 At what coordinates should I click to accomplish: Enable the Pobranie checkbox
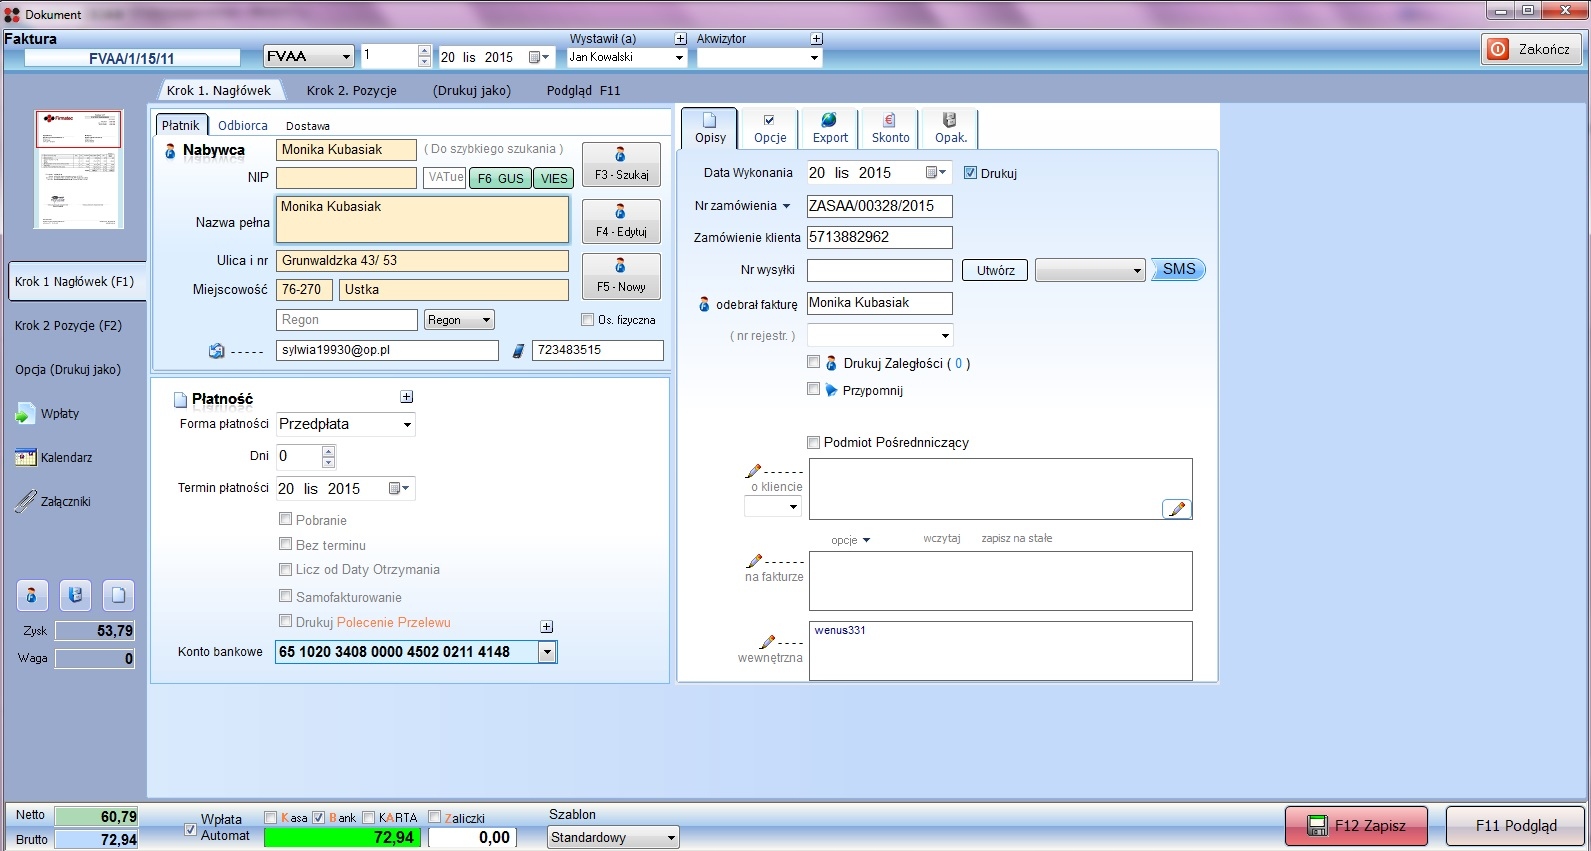pyautogui.click(x=286, y=519)
